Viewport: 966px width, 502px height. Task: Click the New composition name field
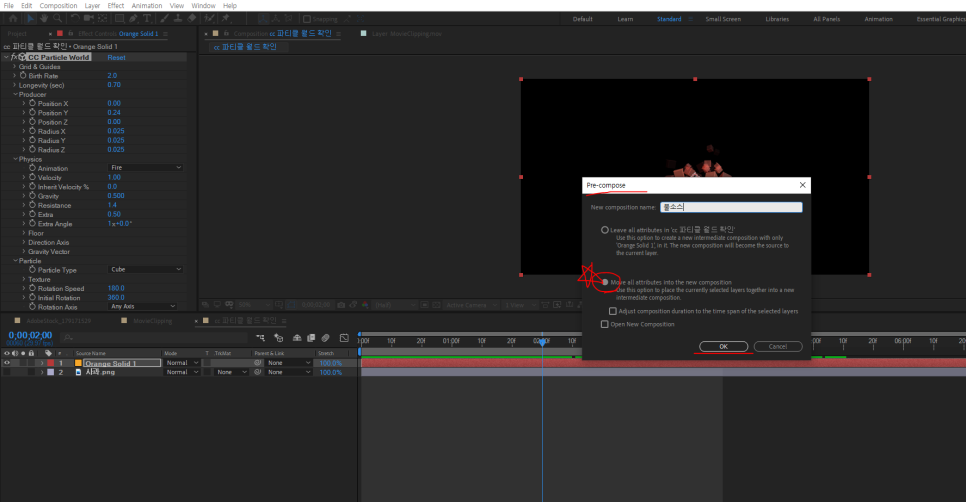click(x=731, y=207)
